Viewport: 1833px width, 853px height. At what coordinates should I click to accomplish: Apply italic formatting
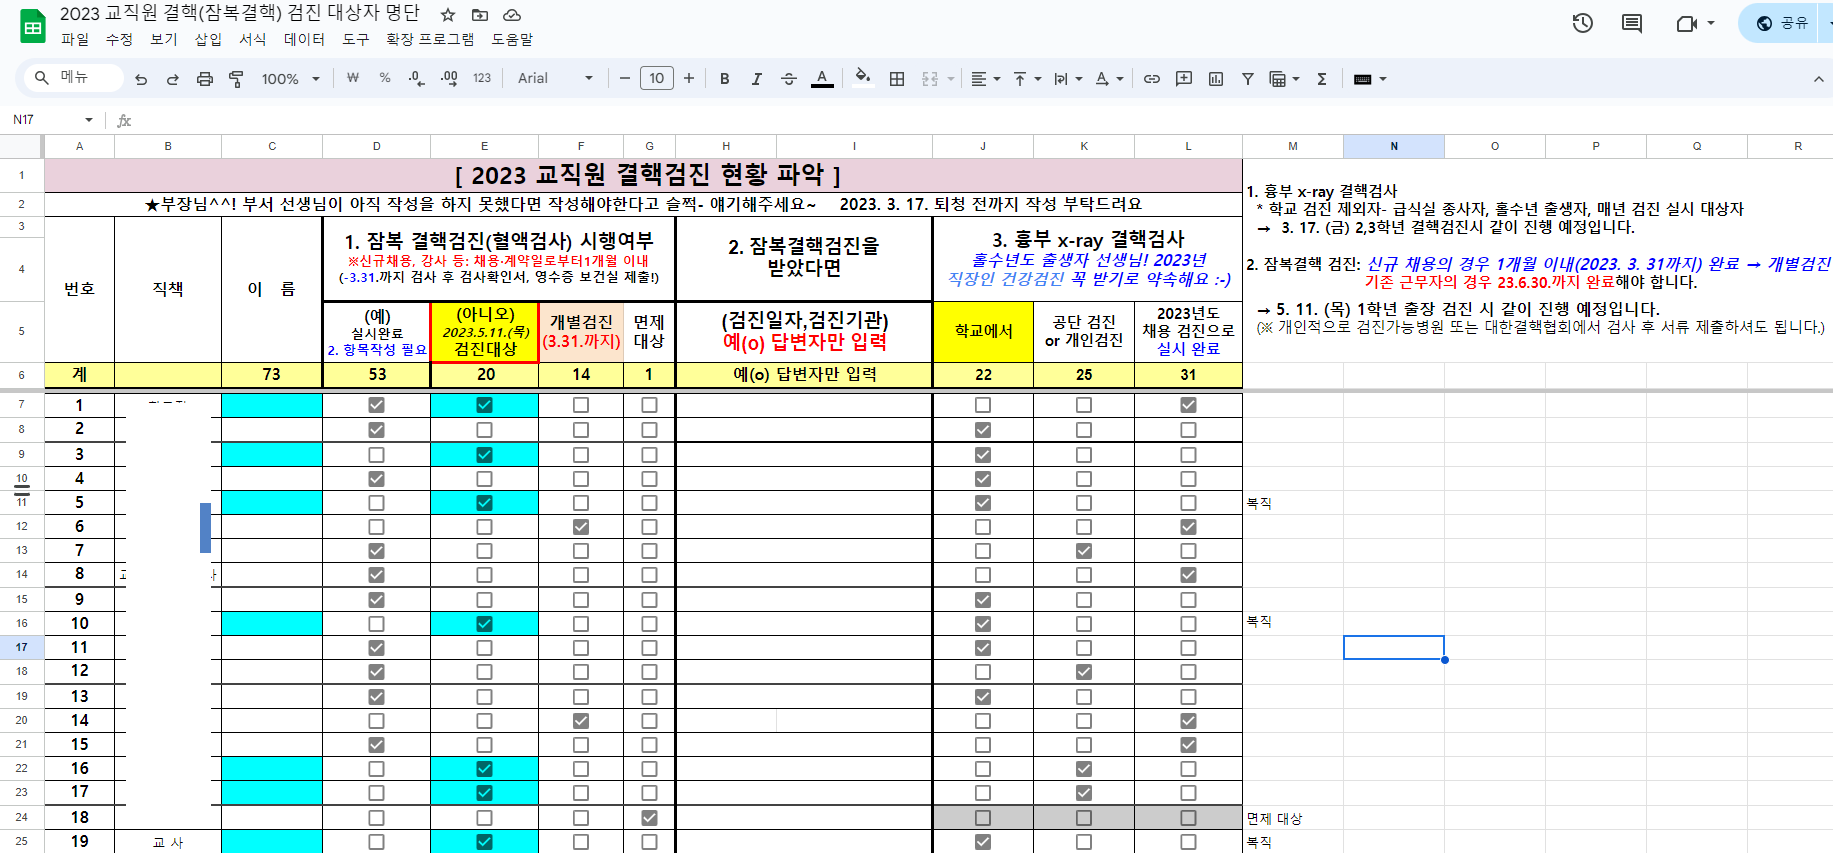[757, 79]
